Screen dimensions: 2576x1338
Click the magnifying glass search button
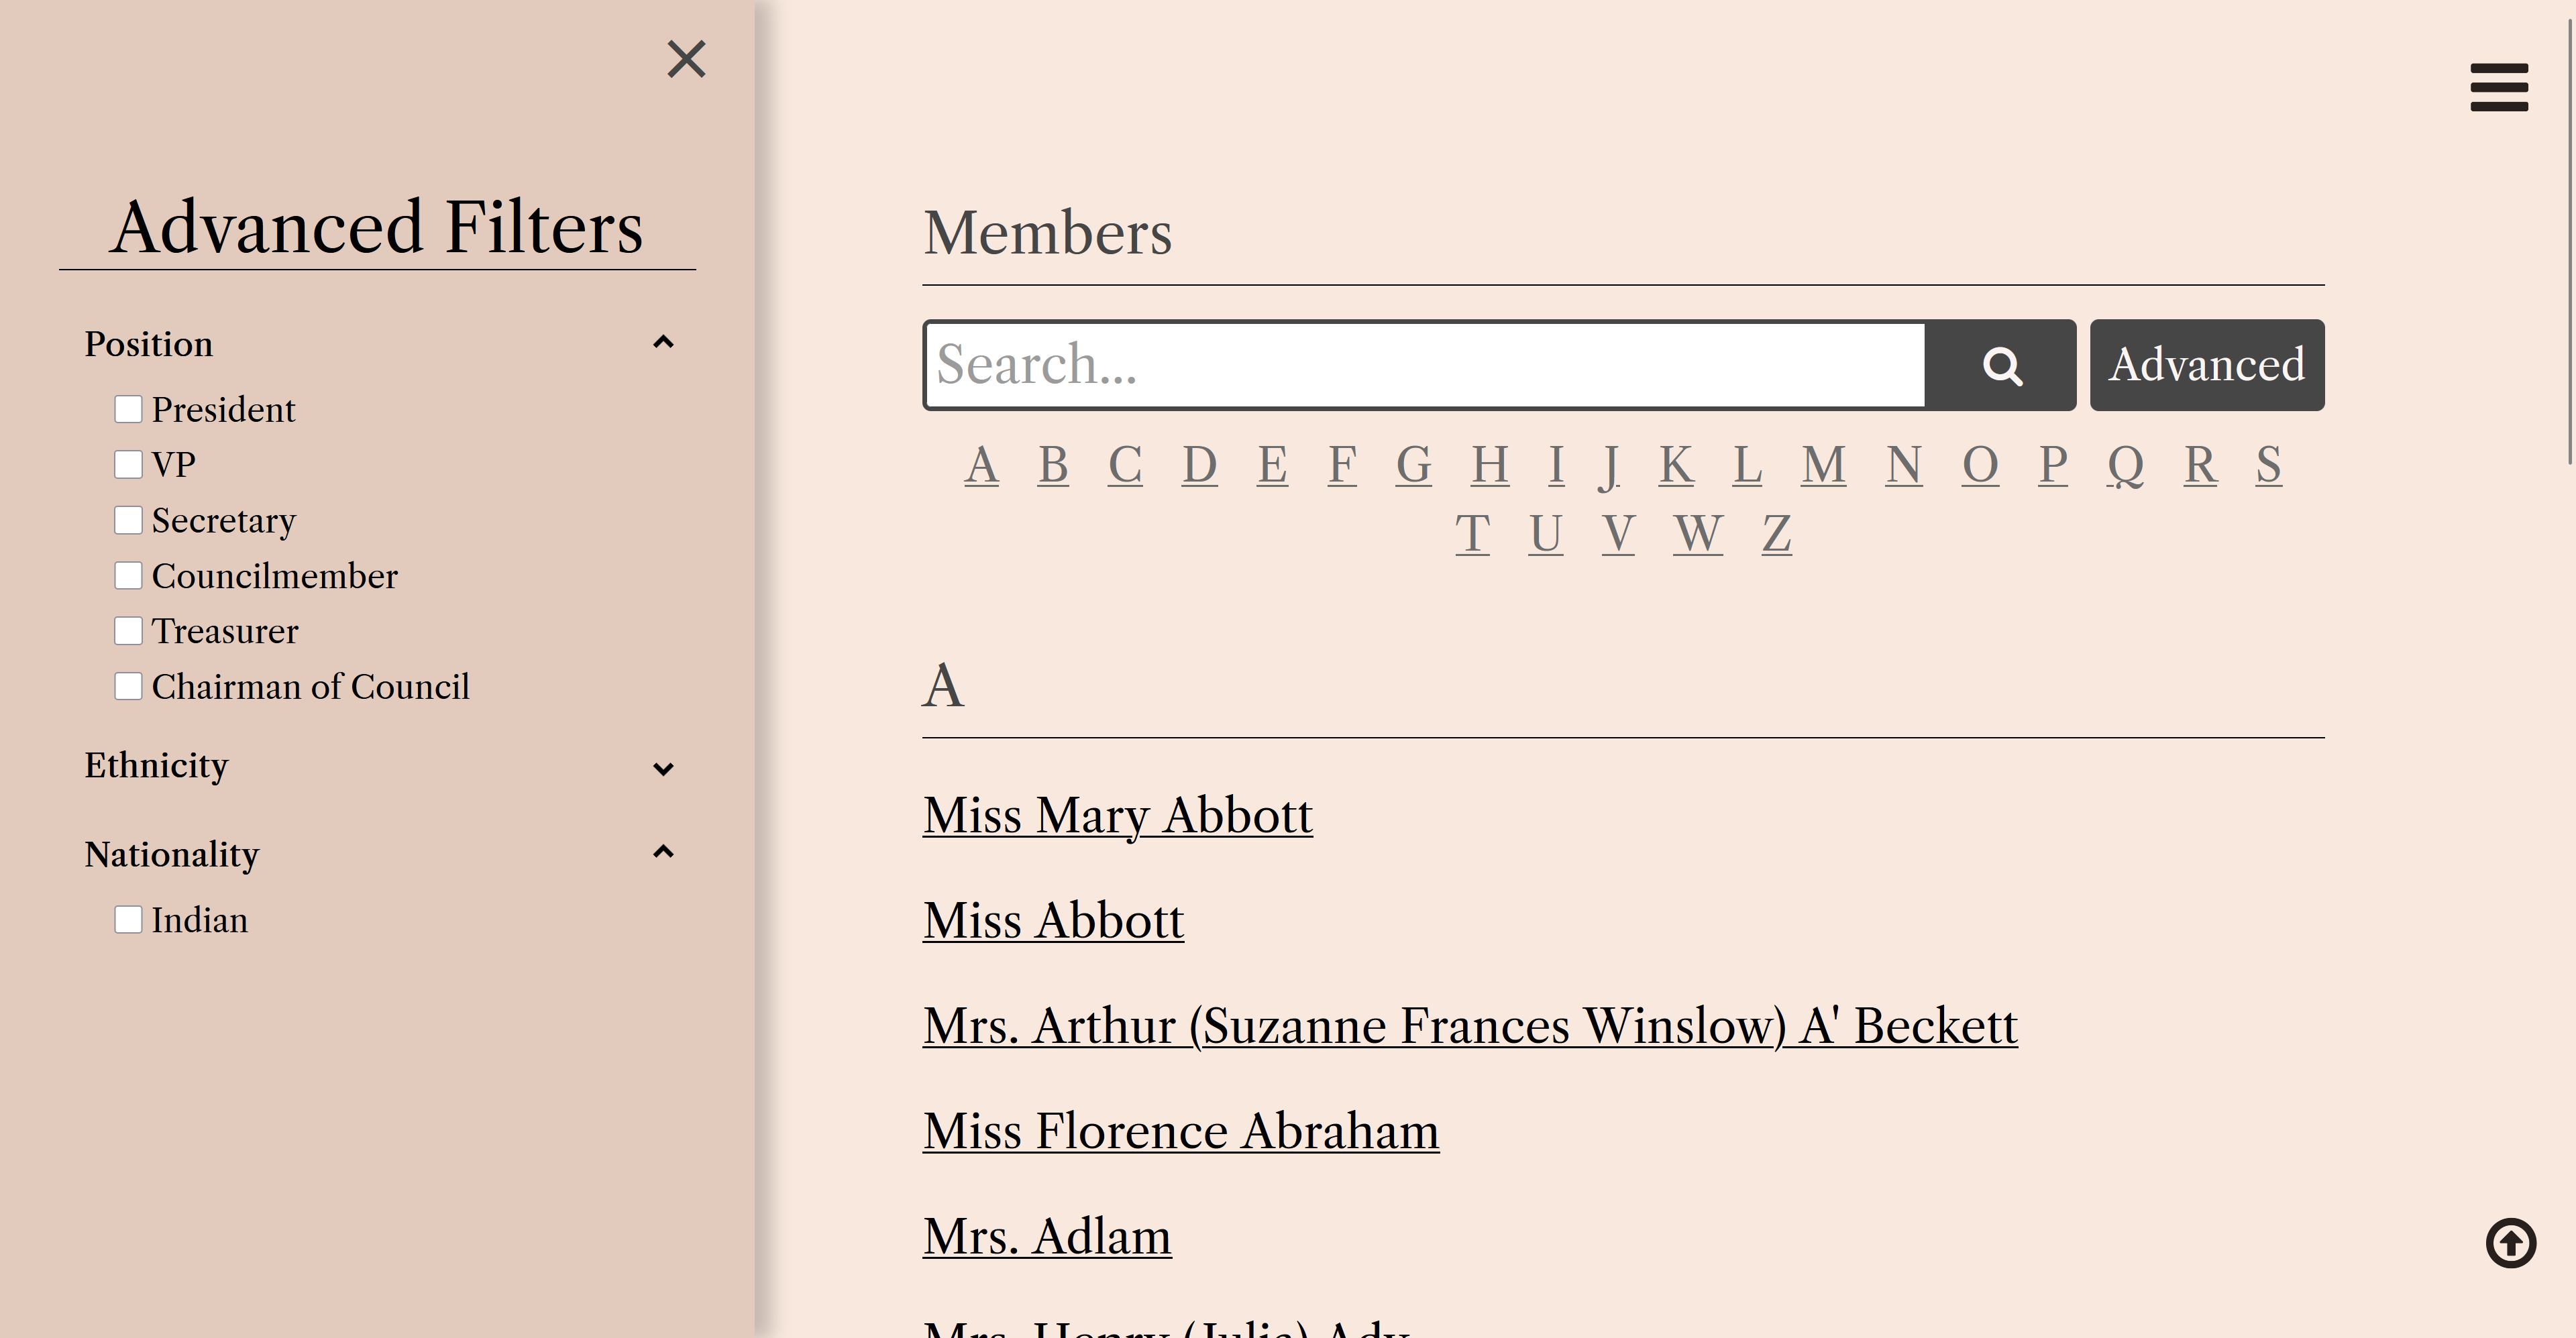(x=2001, y=366)
